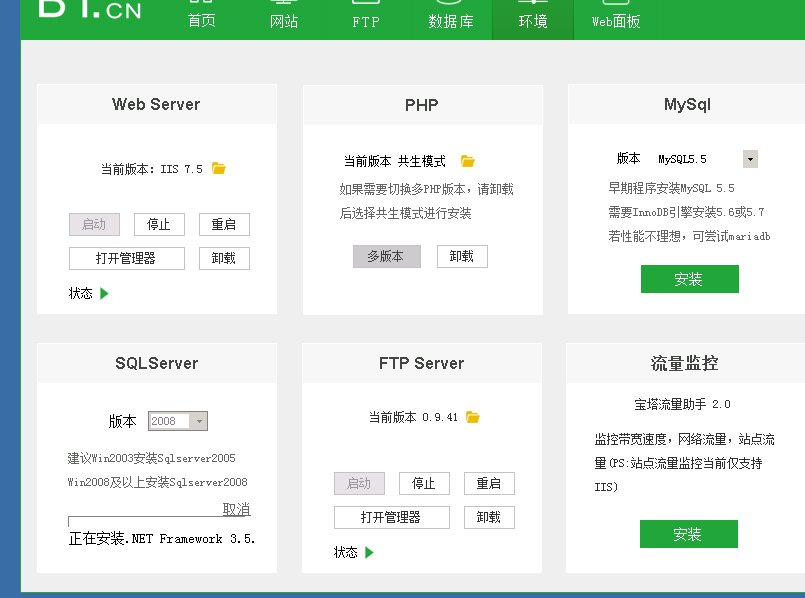
Task: Restart the FTP Server with 重启
Action: [489, 483]
